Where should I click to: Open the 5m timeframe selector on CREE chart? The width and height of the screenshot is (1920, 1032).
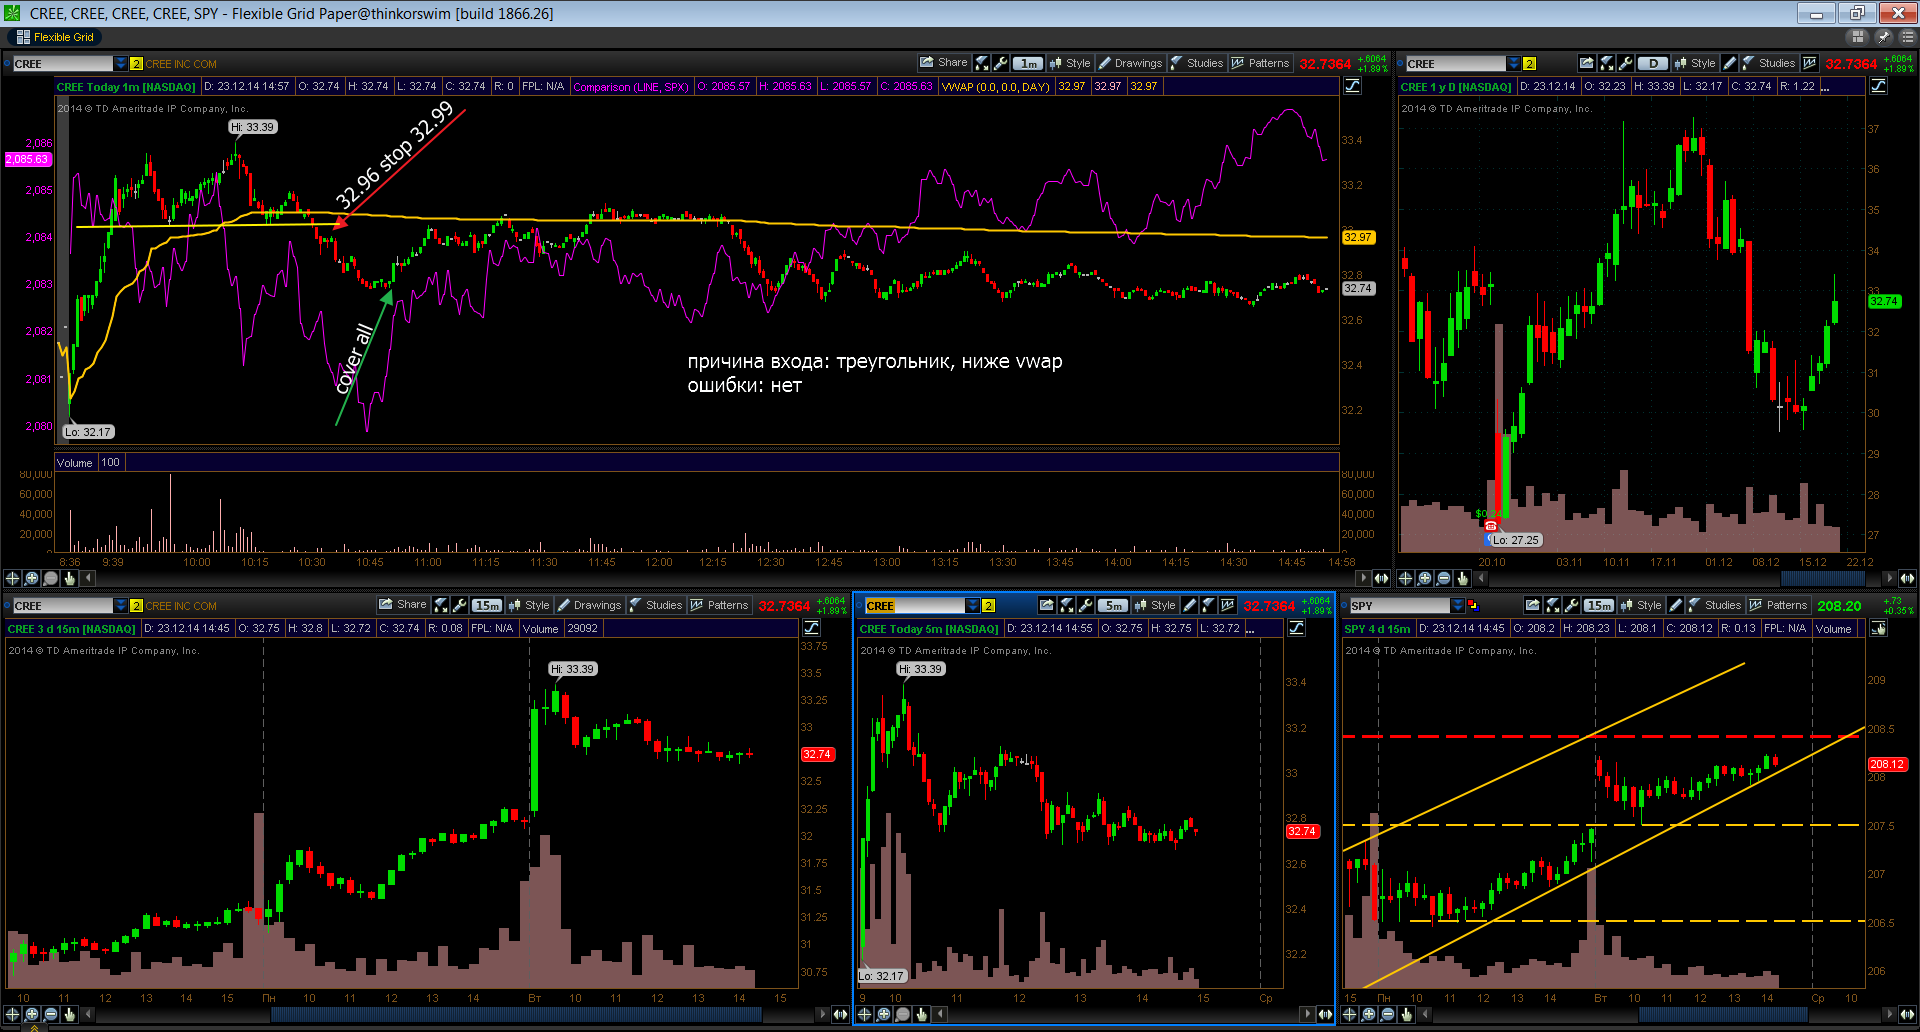click(x=1113, y=605)
